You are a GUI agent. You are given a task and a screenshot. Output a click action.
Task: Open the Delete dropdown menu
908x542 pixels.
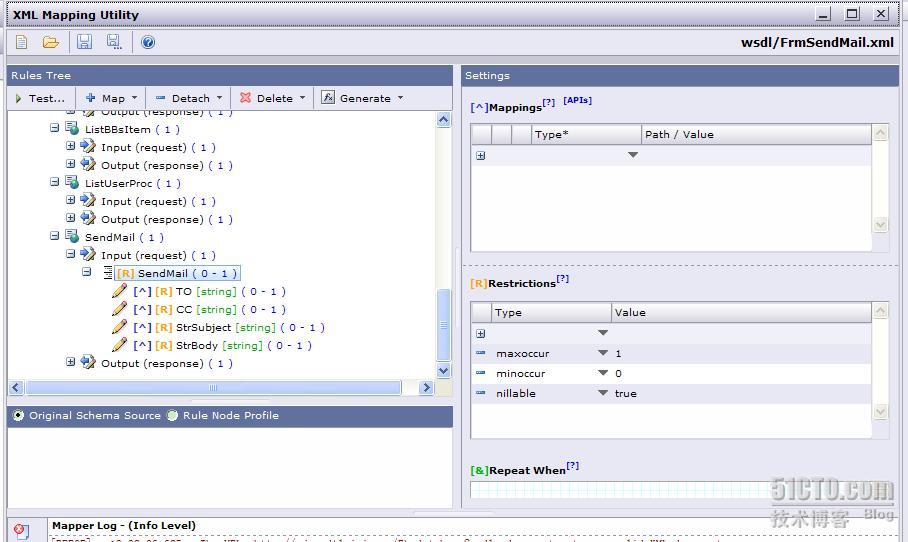pyautogui.click(x=272, y=98)
